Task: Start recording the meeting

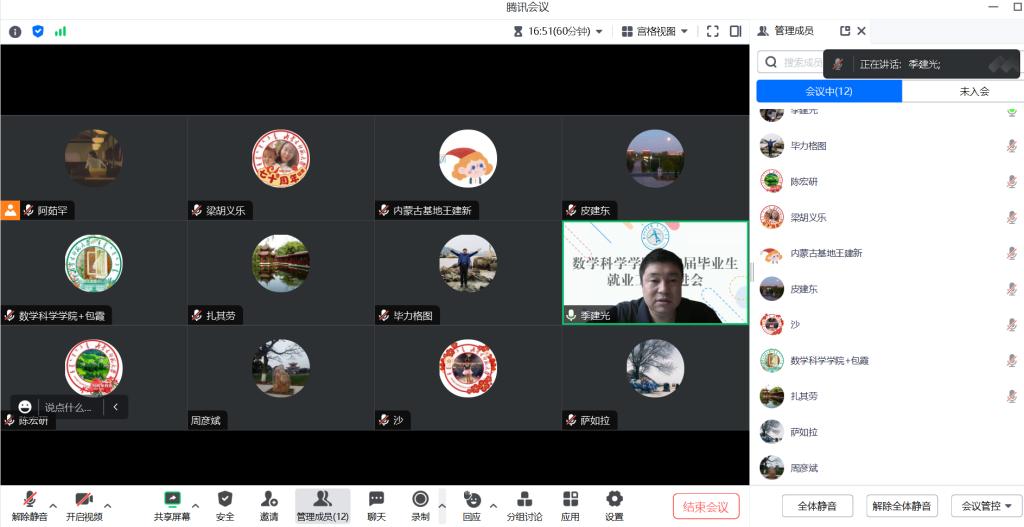Action: tap(420, 504)
